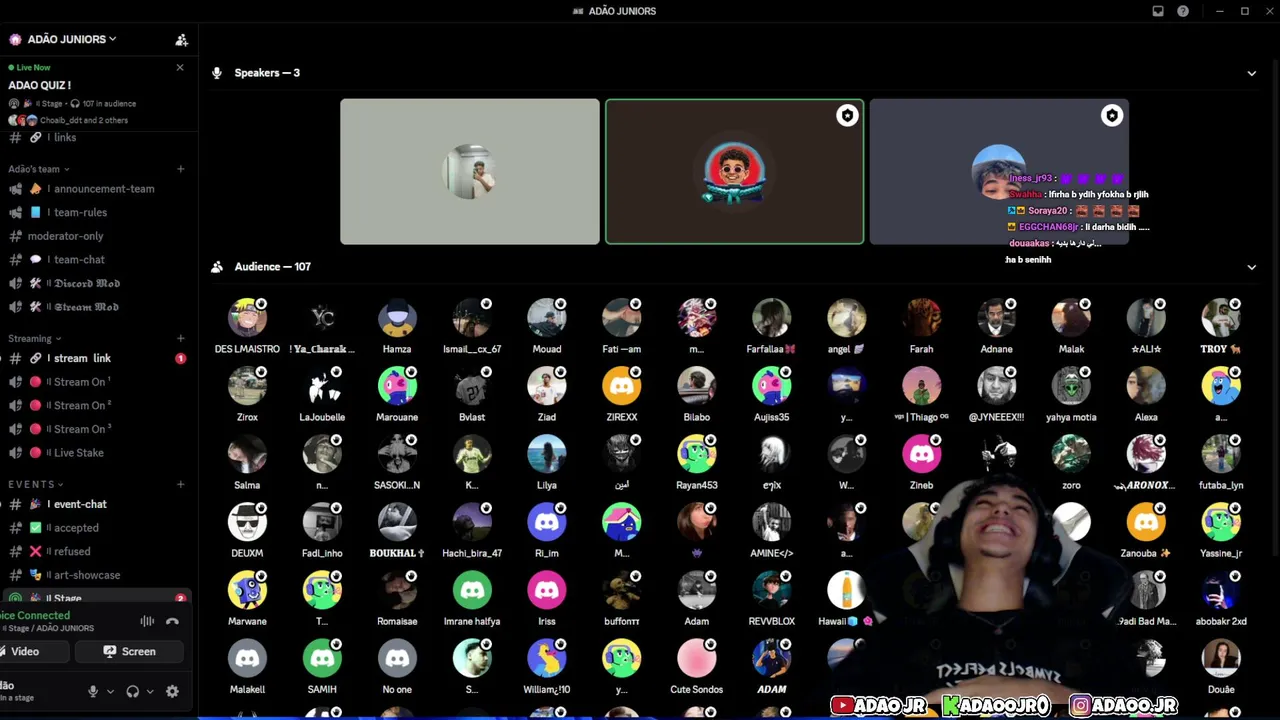Open the microphone input options arrow
This screenshot has height=720, width=1280.
coord(110,691)
